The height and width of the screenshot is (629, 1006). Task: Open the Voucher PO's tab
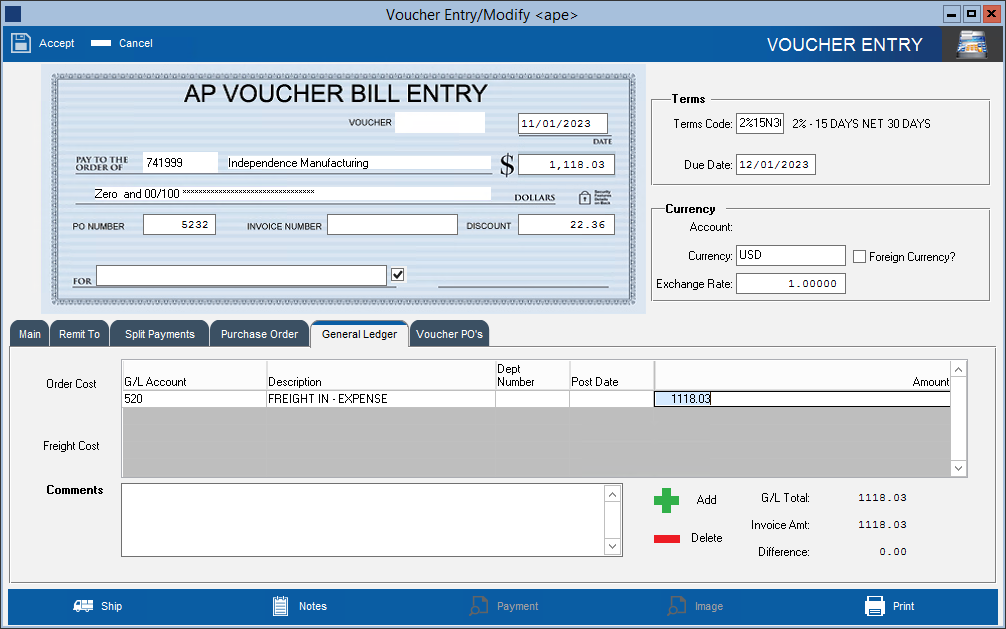(x=449, y=333)
